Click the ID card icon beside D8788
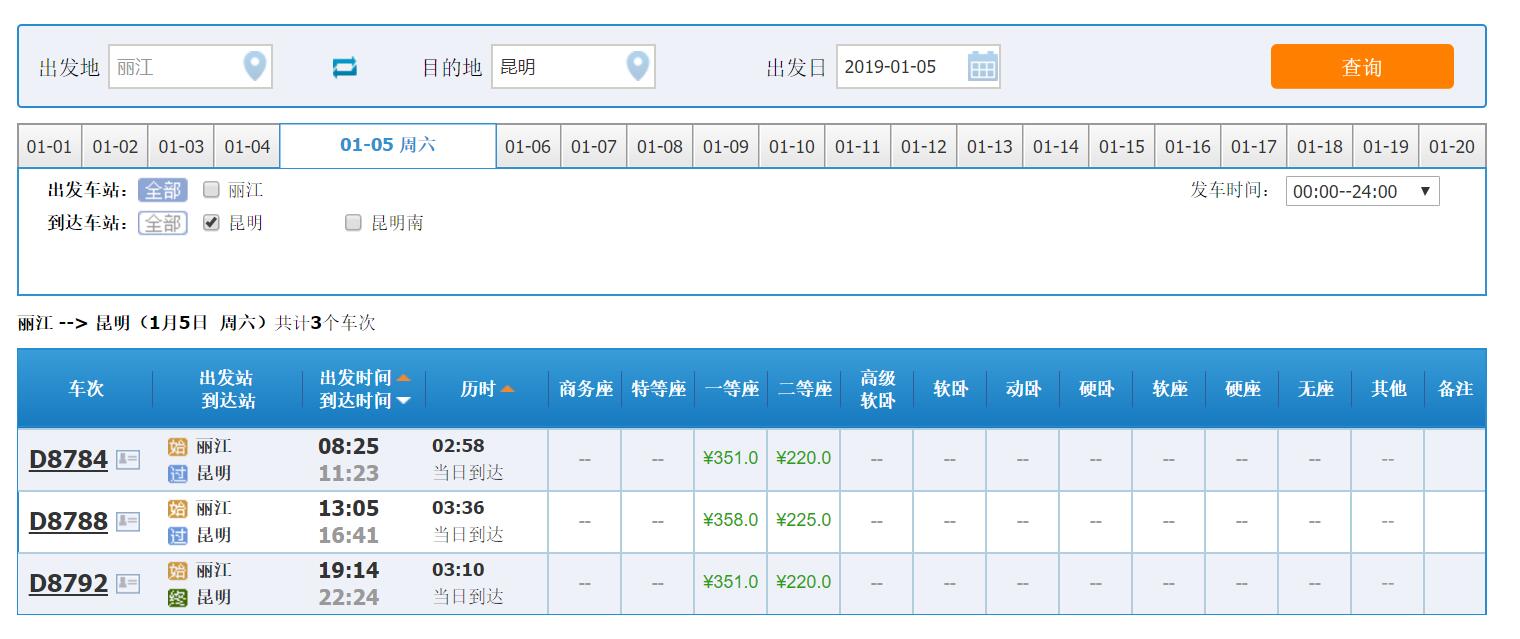Viewport: 1520px width, 639px height. [128, 521]
